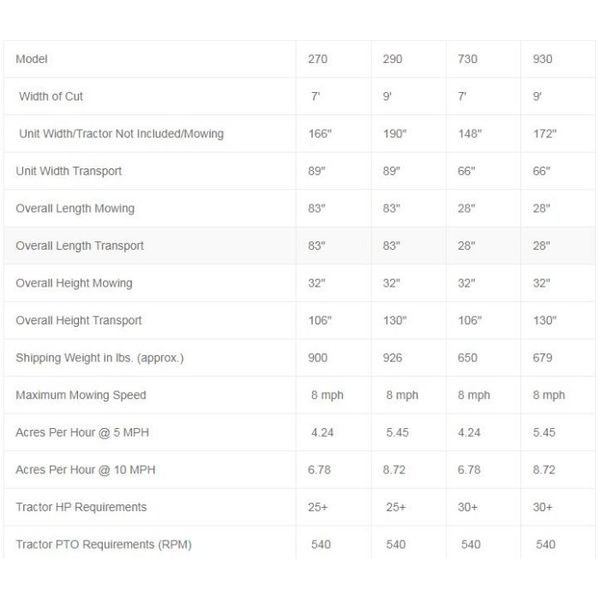Click the Tractor HP Requirements label

click(x=81, y=507)
